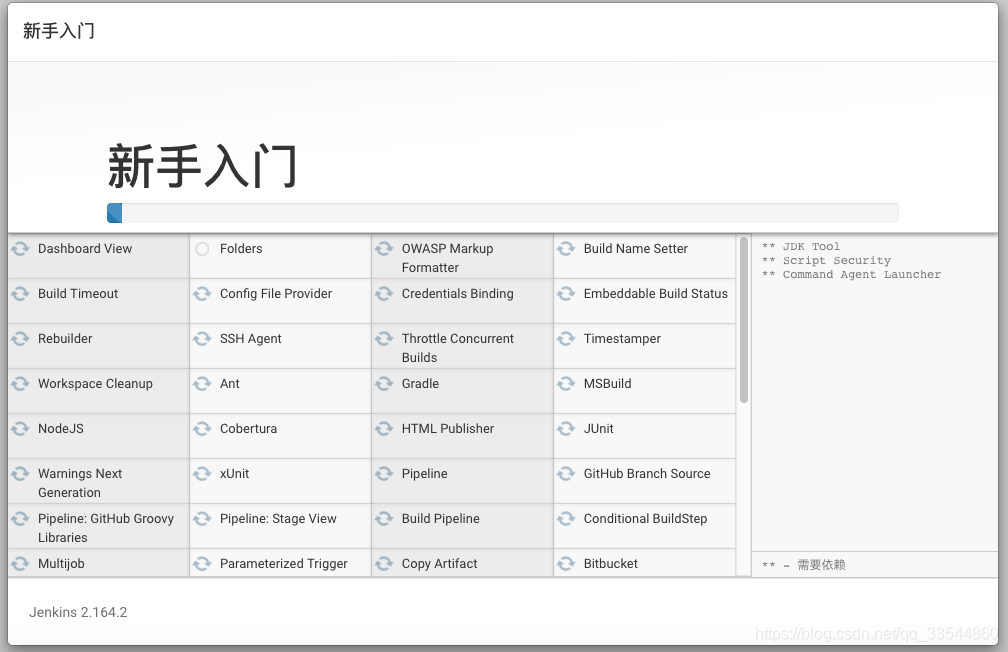Click the sync icon beside Copy Artifact

click(384, 564)
